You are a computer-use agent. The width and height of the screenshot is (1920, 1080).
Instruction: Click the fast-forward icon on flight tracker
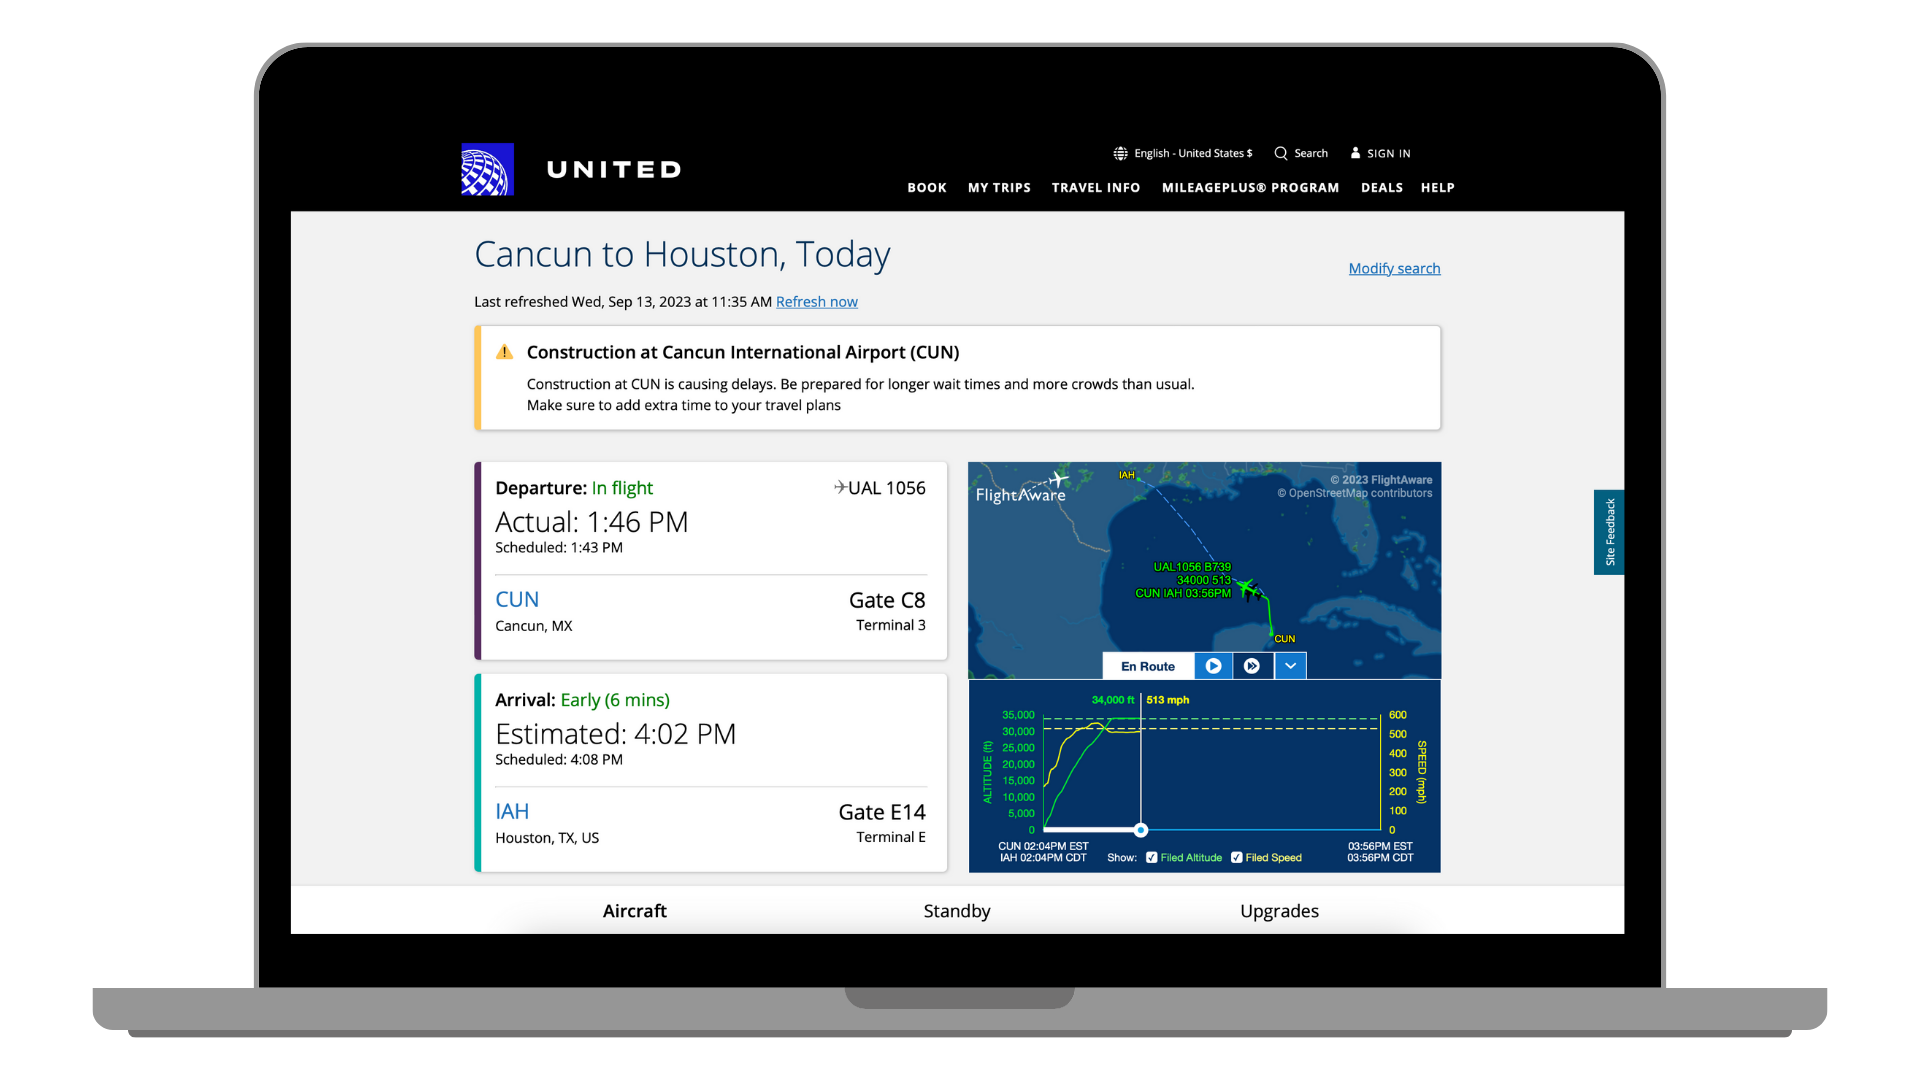click(x=1249, y=666)
